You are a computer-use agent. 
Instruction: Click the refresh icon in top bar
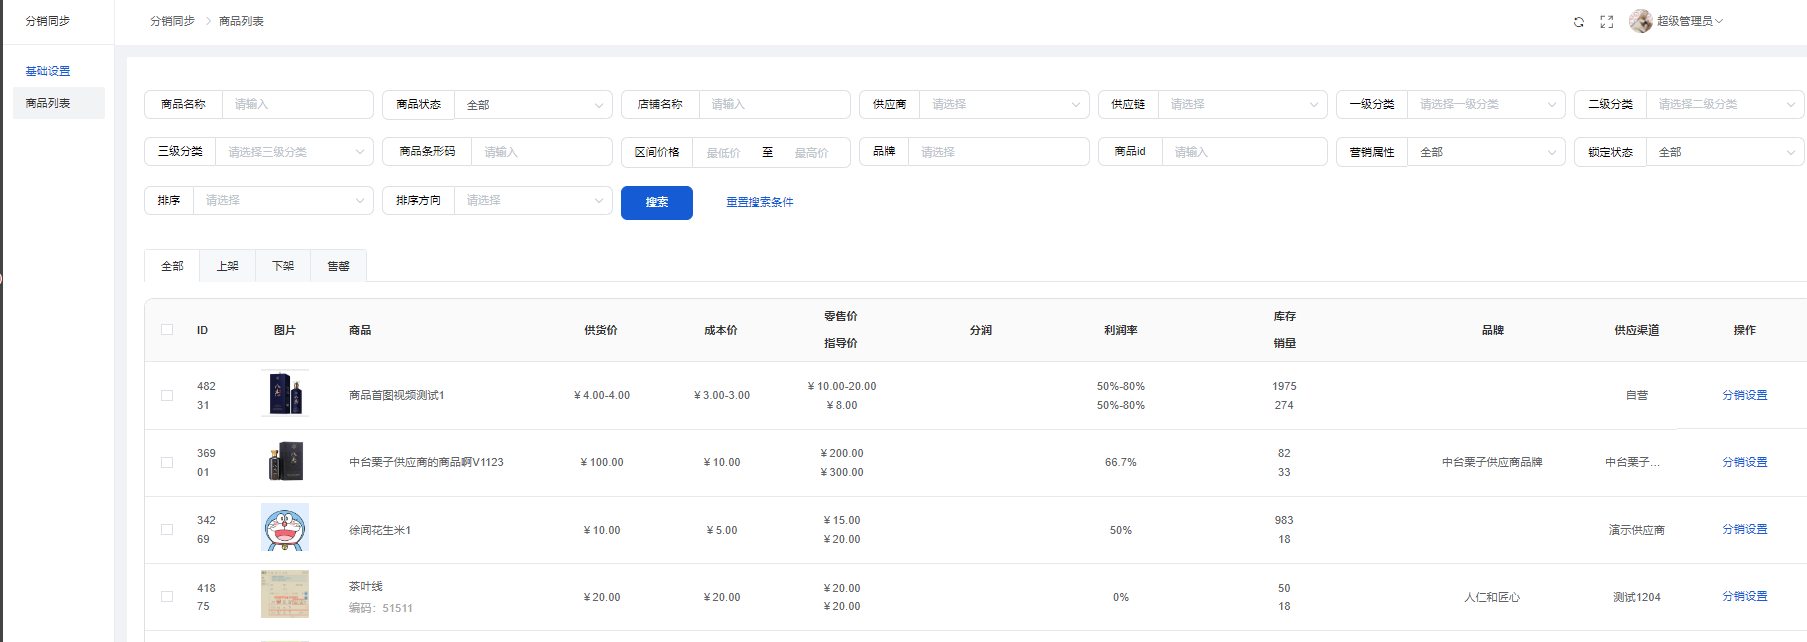[x=1578, y=22]
